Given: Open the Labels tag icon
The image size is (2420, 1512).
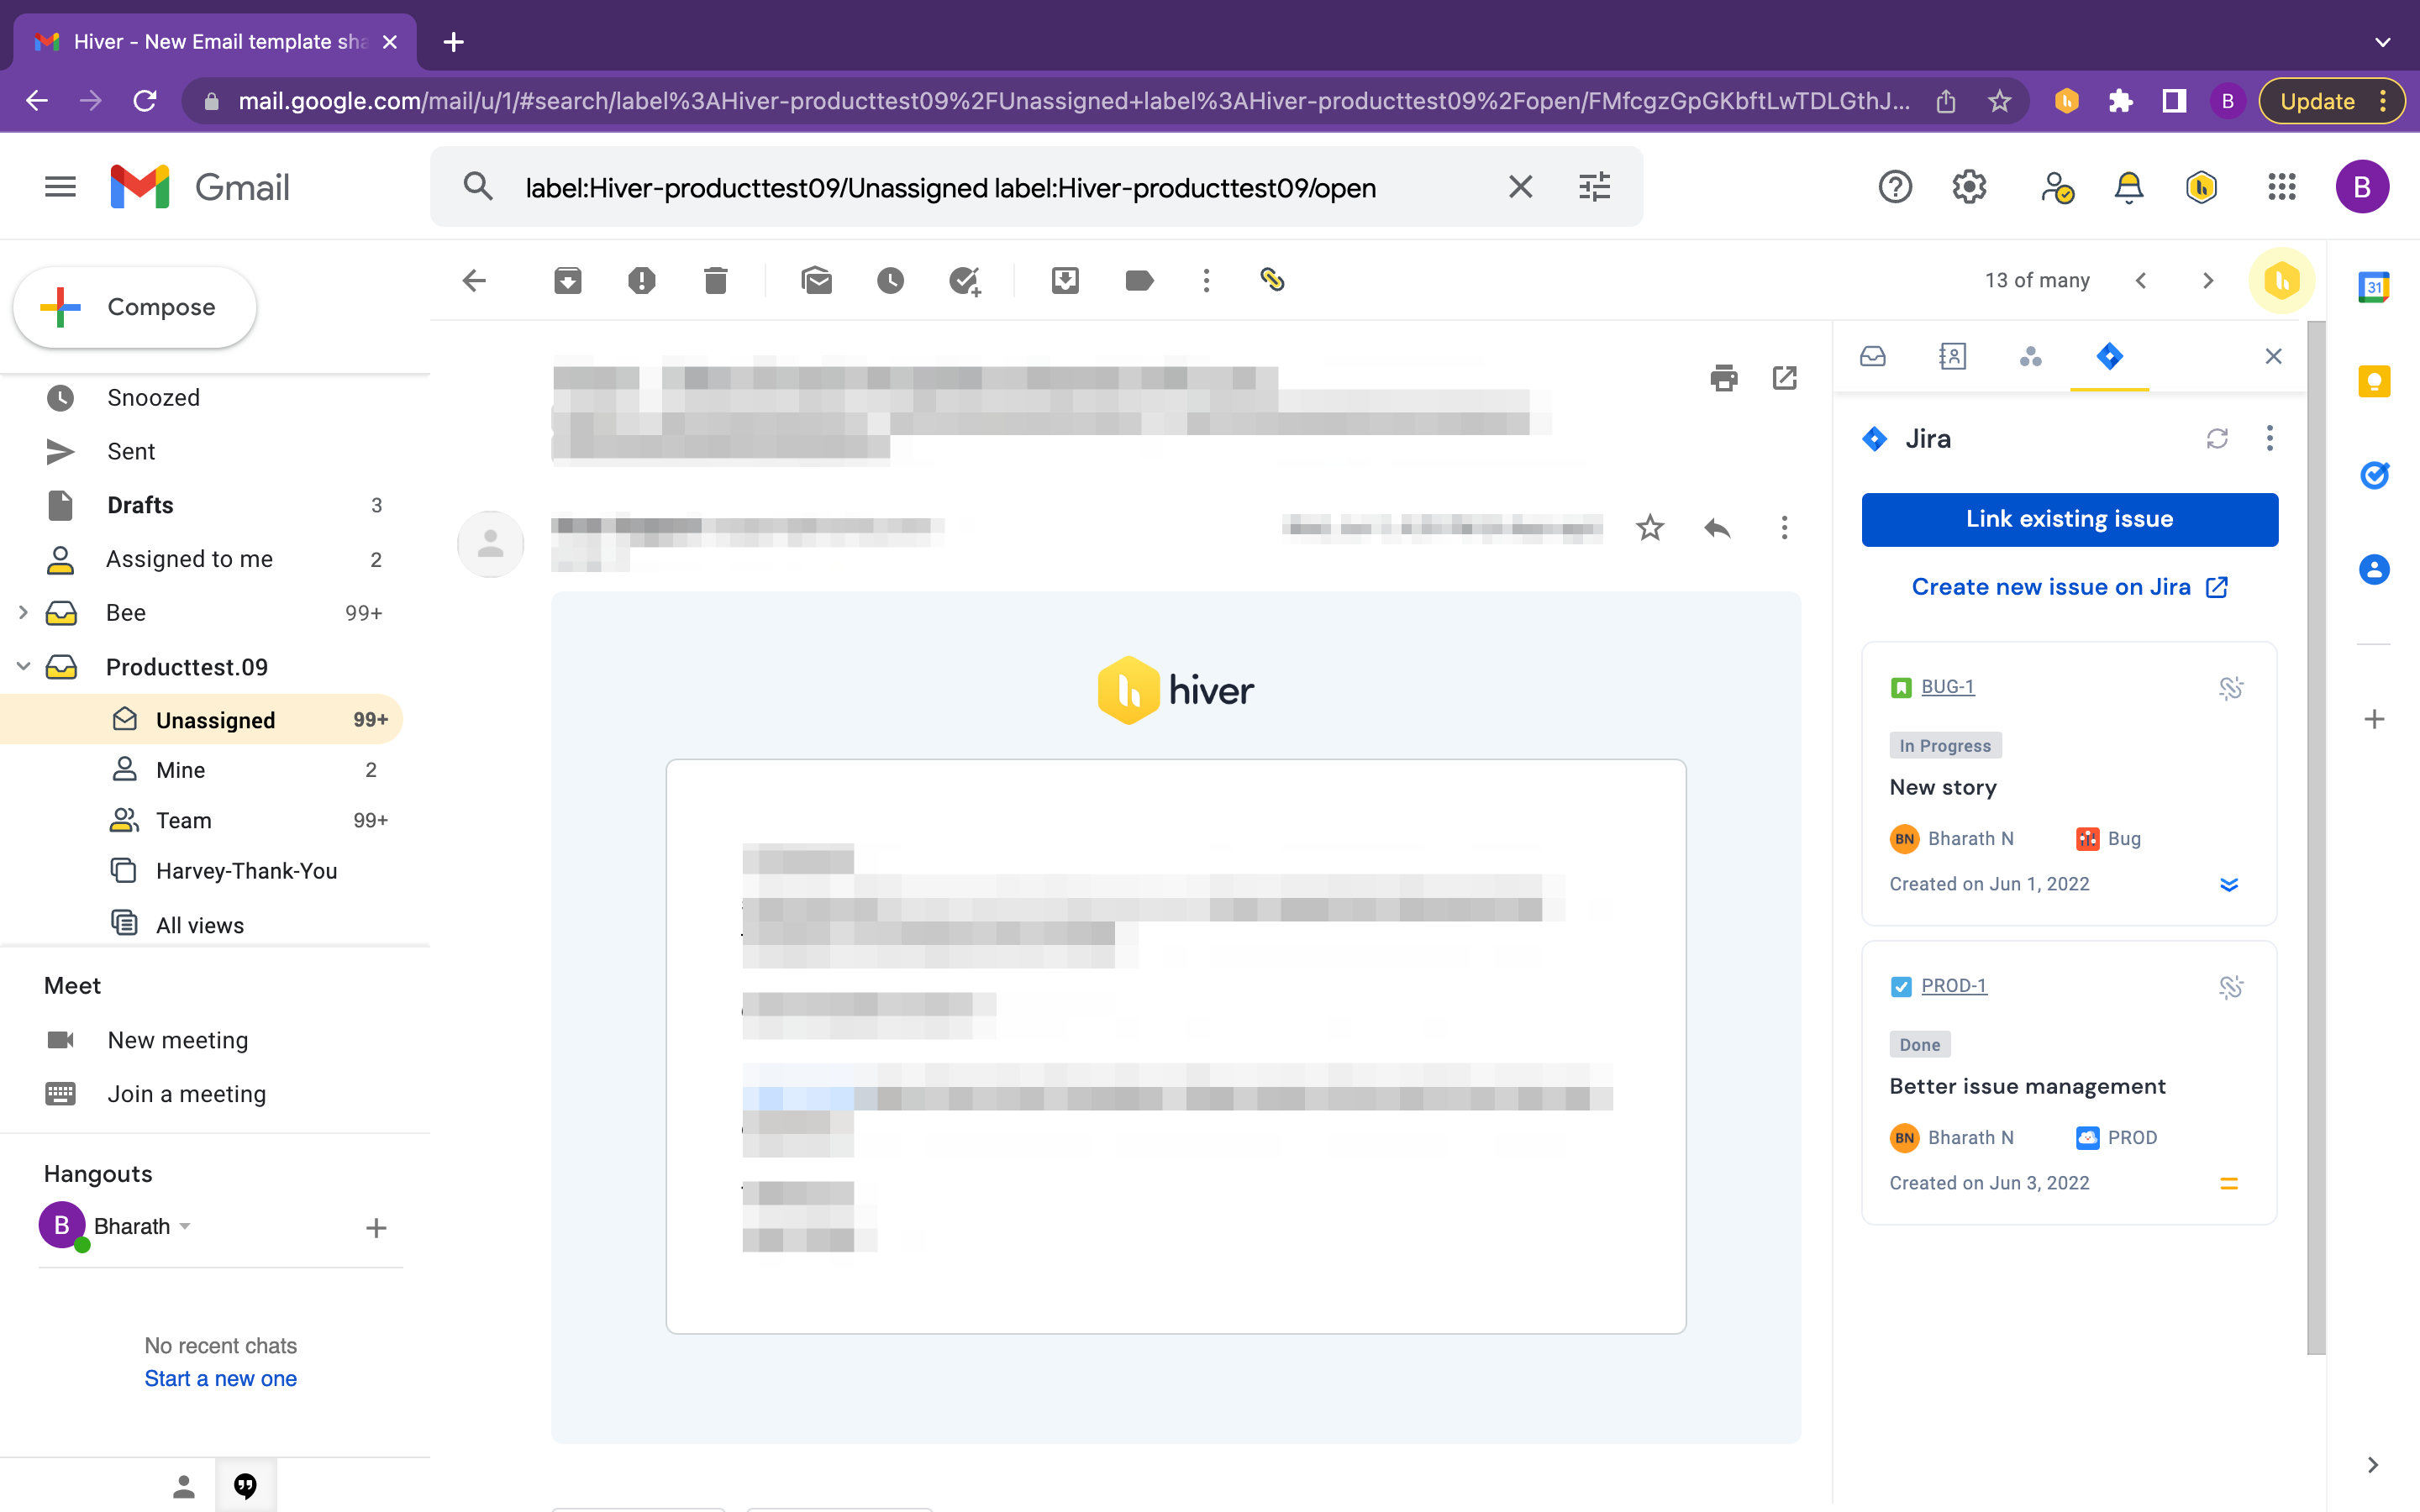Looking at the screenshot, I should click(1139, 281).
